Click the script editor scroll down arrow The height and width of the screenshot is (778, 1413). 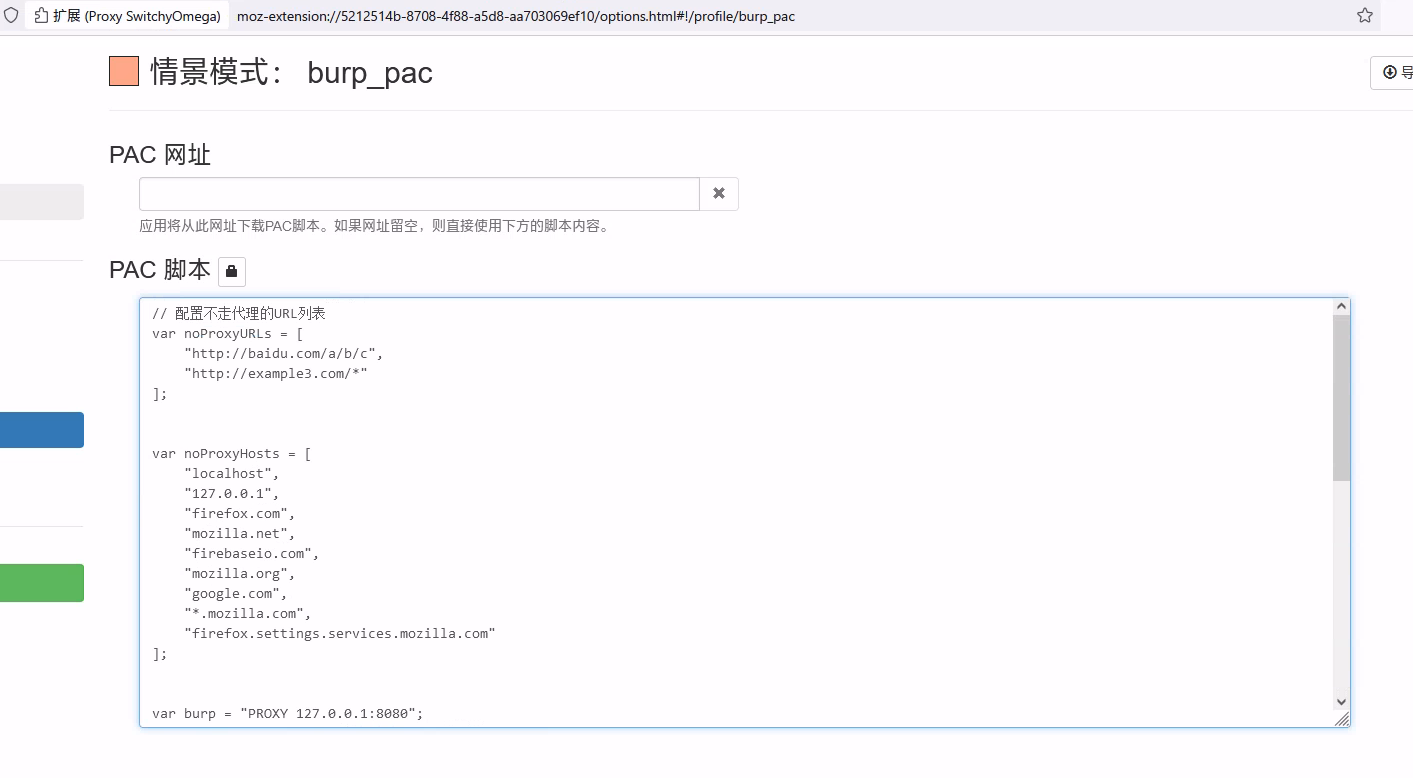tap(1341, 702)
